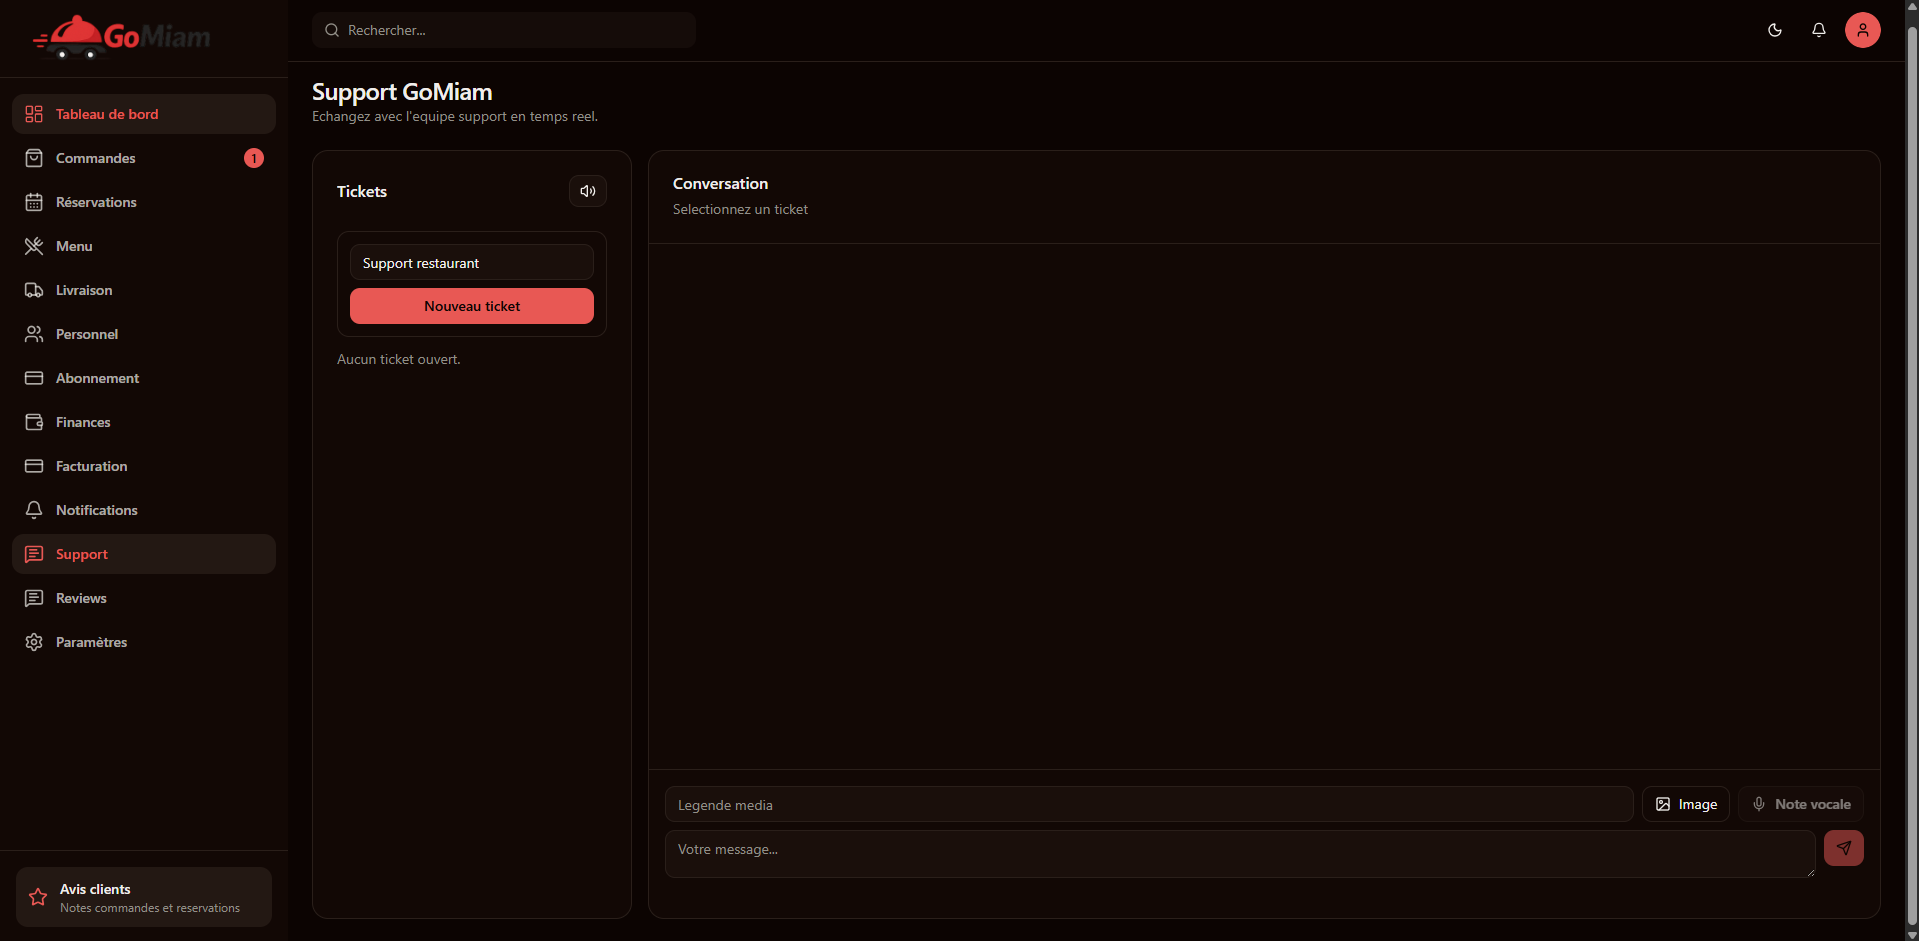This screenshot has height=941, width=1919.
Task: Click the Paramètres gear icon
Action: point(34,642)
